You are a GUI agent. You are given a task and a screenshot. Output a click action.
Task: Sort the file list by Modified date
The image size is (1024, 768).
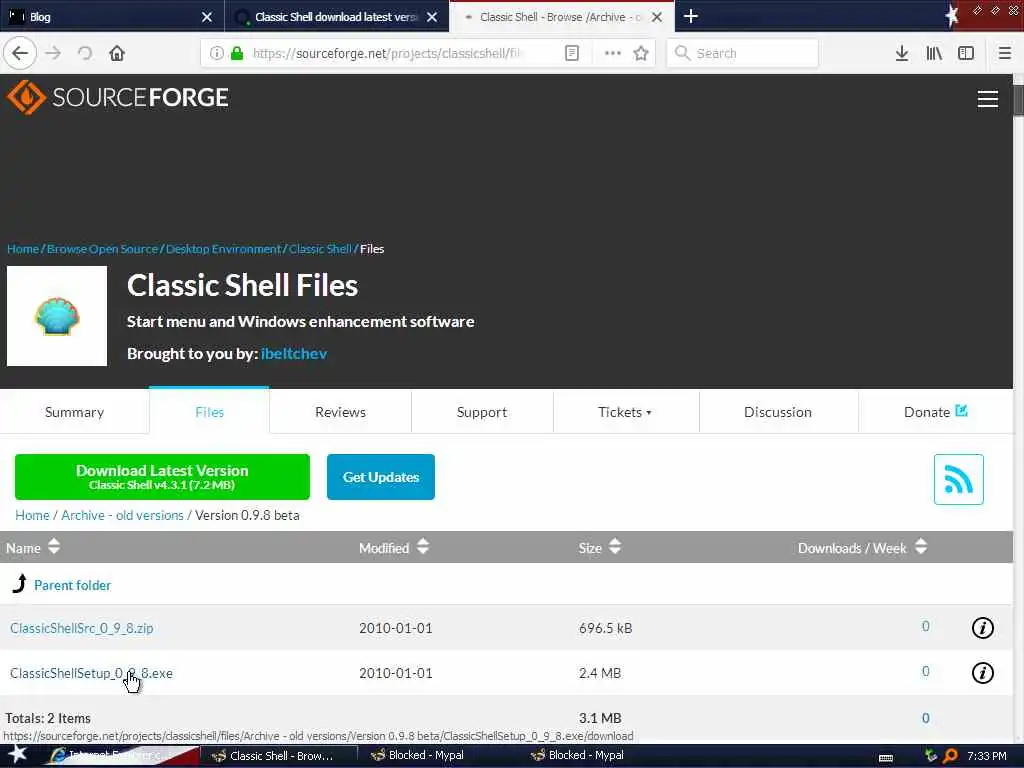pos(394,547)
